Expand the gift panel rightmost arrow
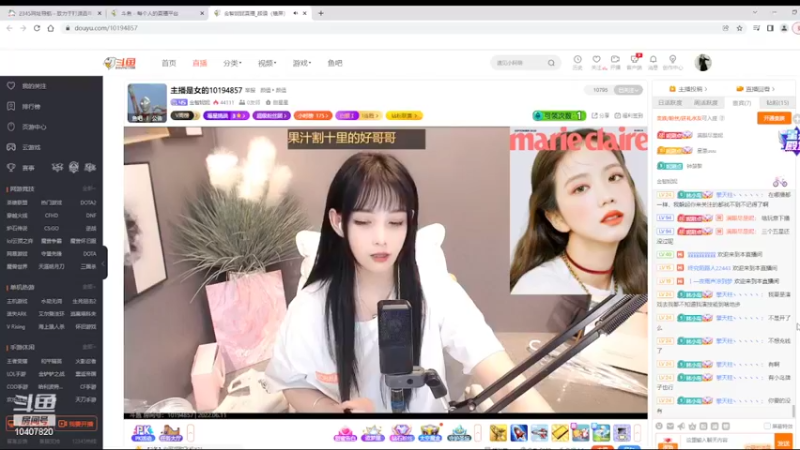 point(637,433)
